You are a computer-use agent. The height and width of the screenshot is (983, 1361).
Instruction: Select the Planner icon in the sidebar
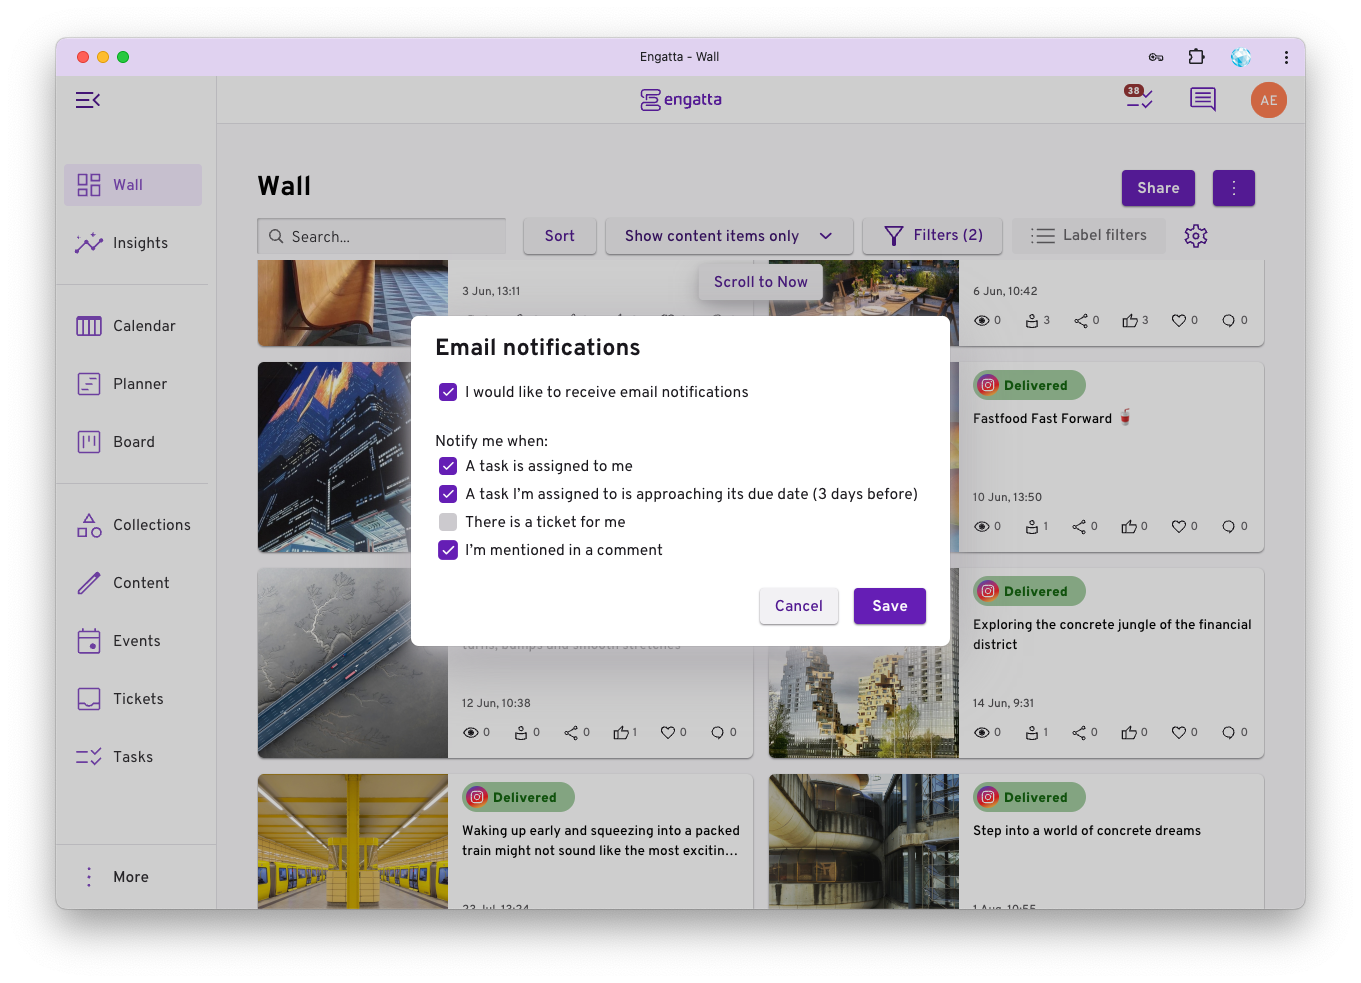click(x=88, y=383)
